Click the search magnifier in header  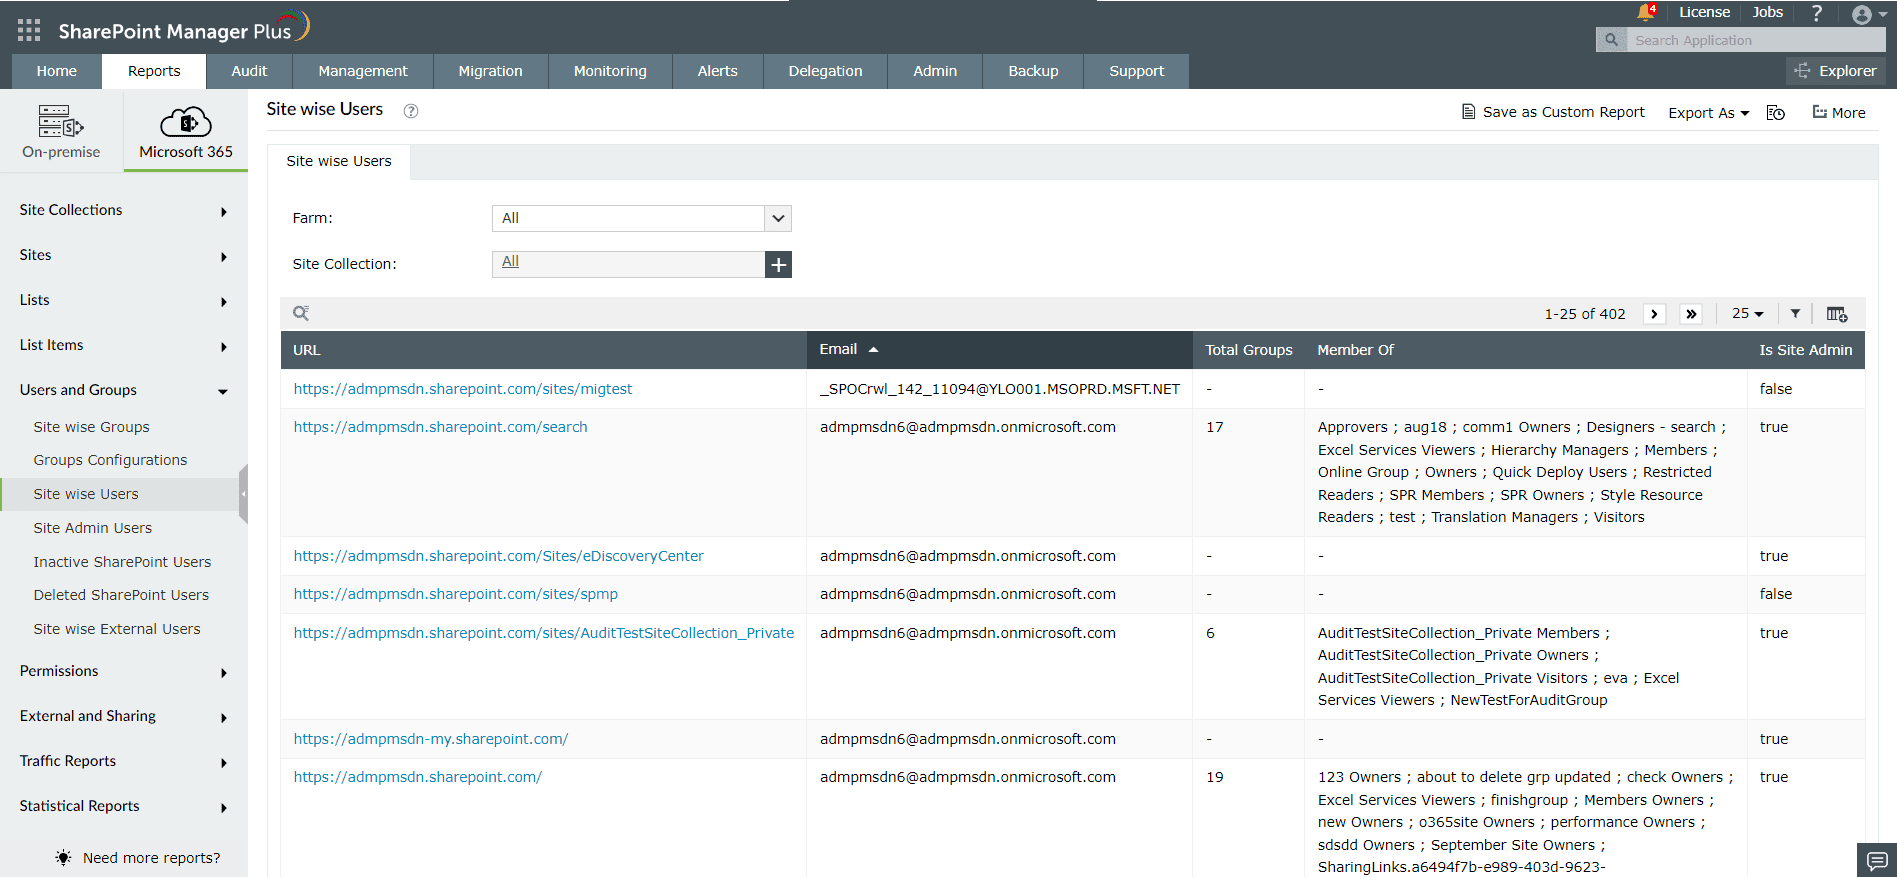tap(1611, 40)
